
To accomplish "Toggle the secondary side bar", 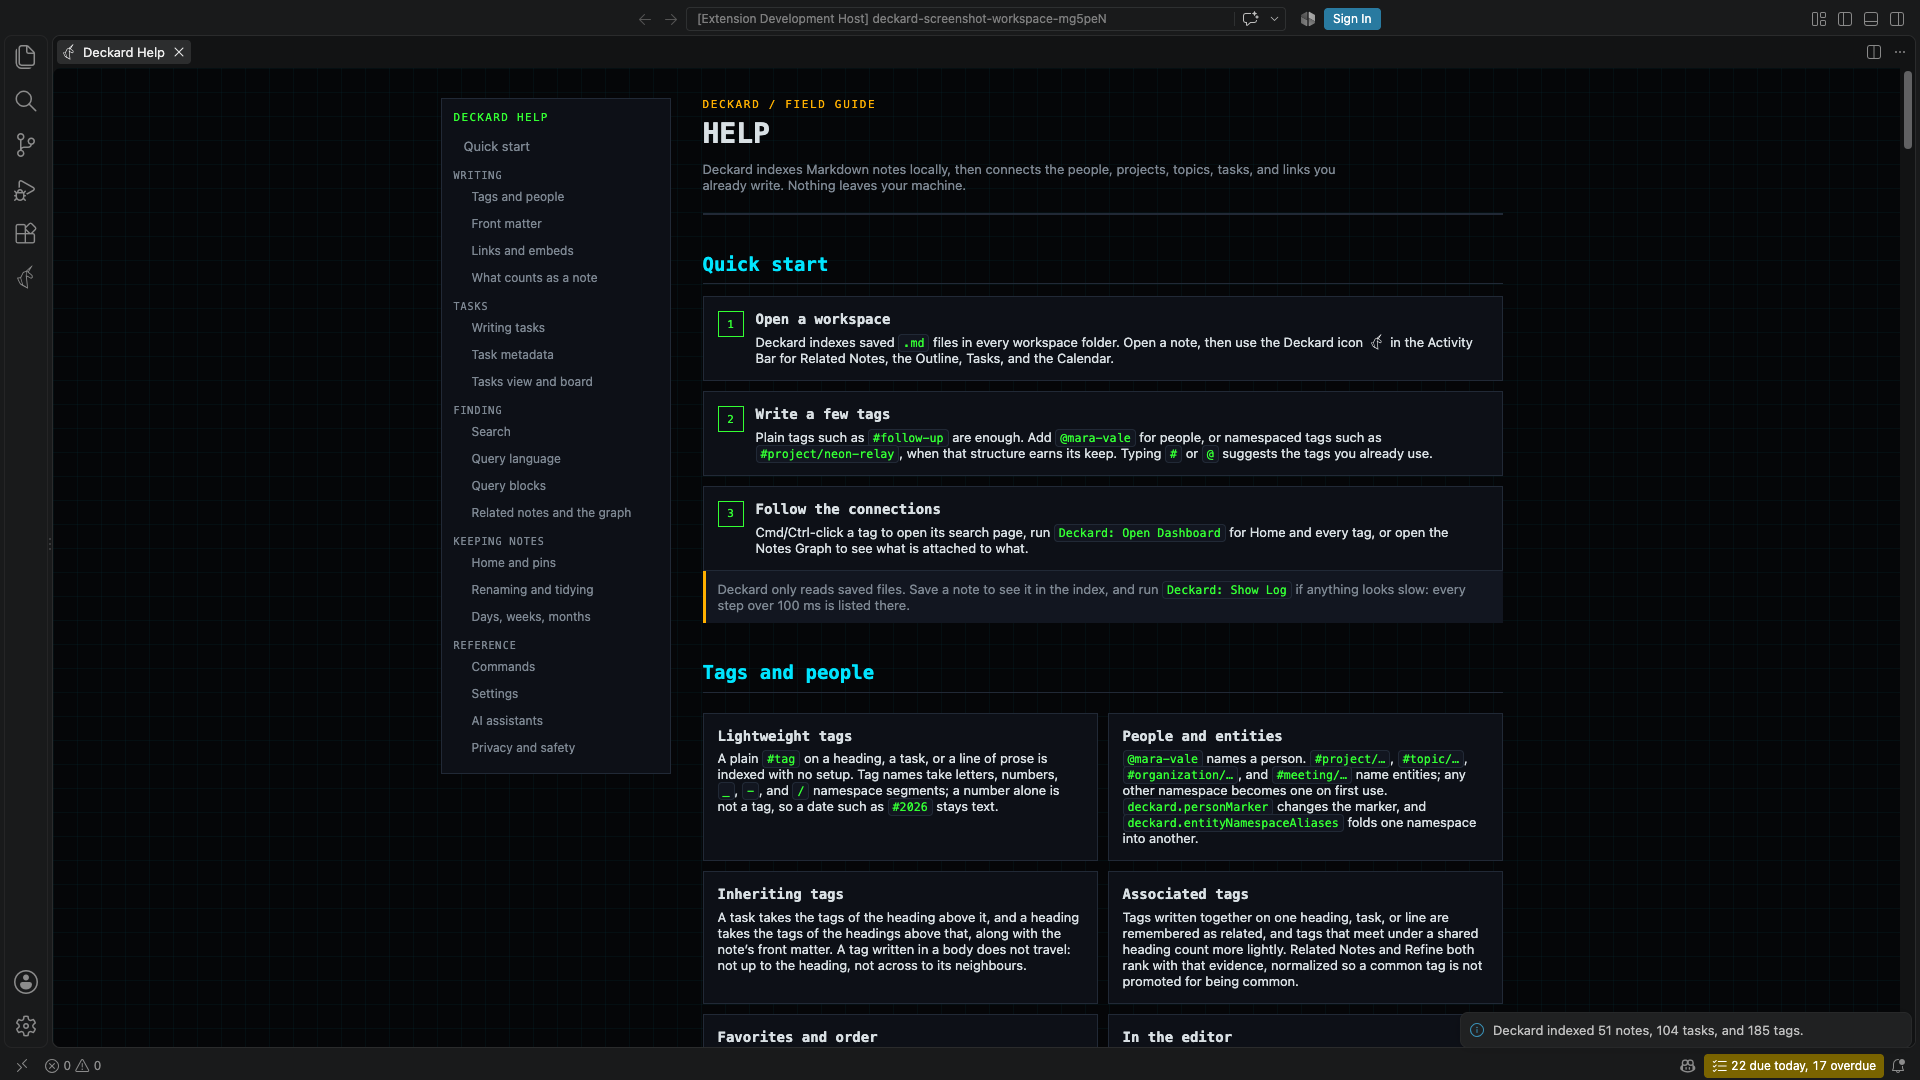I will click(x=1897, y=19).
